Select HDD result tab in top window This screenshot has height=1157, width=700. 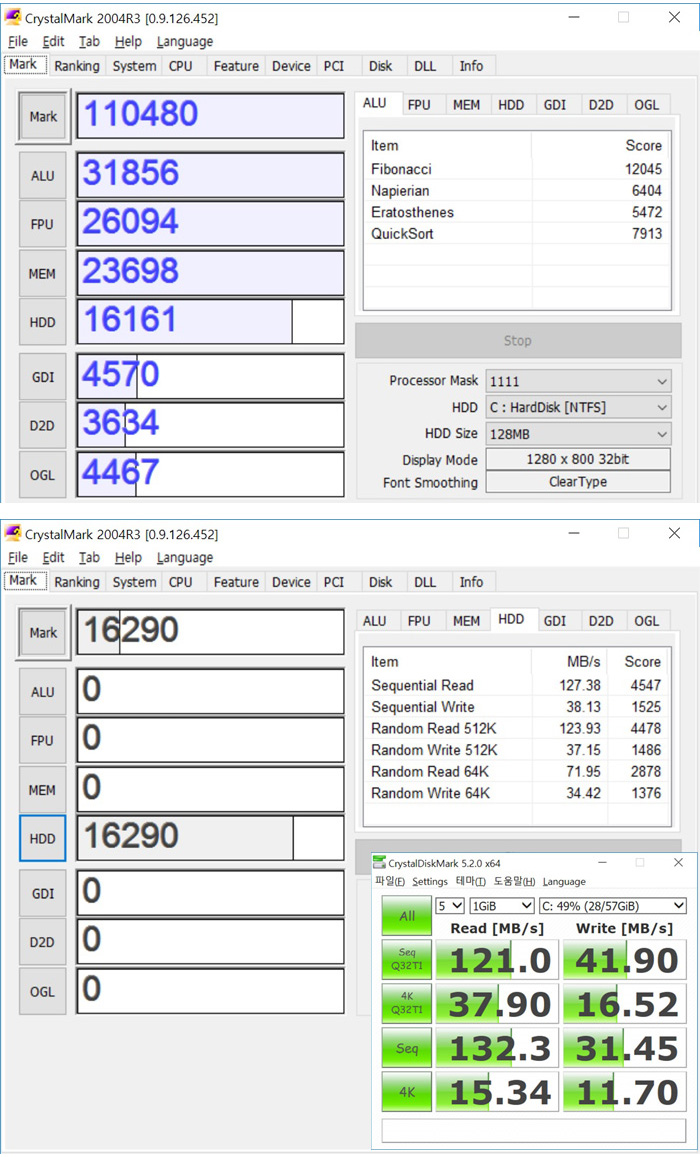click(x=511, y=105)
